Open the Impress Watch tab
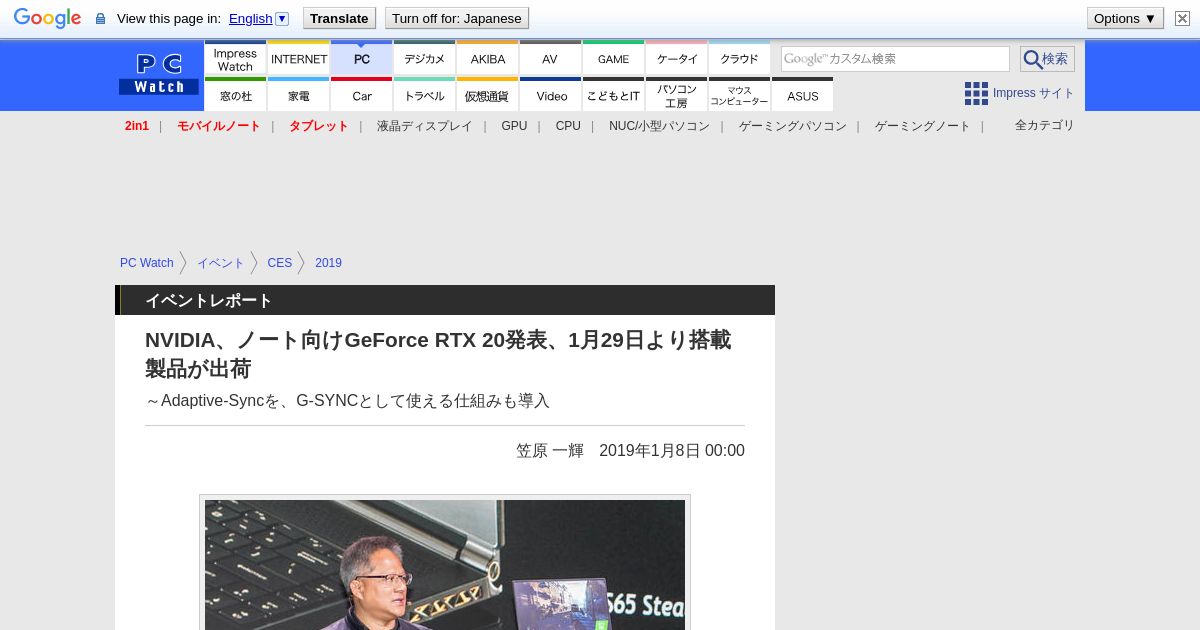 point(235,58)
